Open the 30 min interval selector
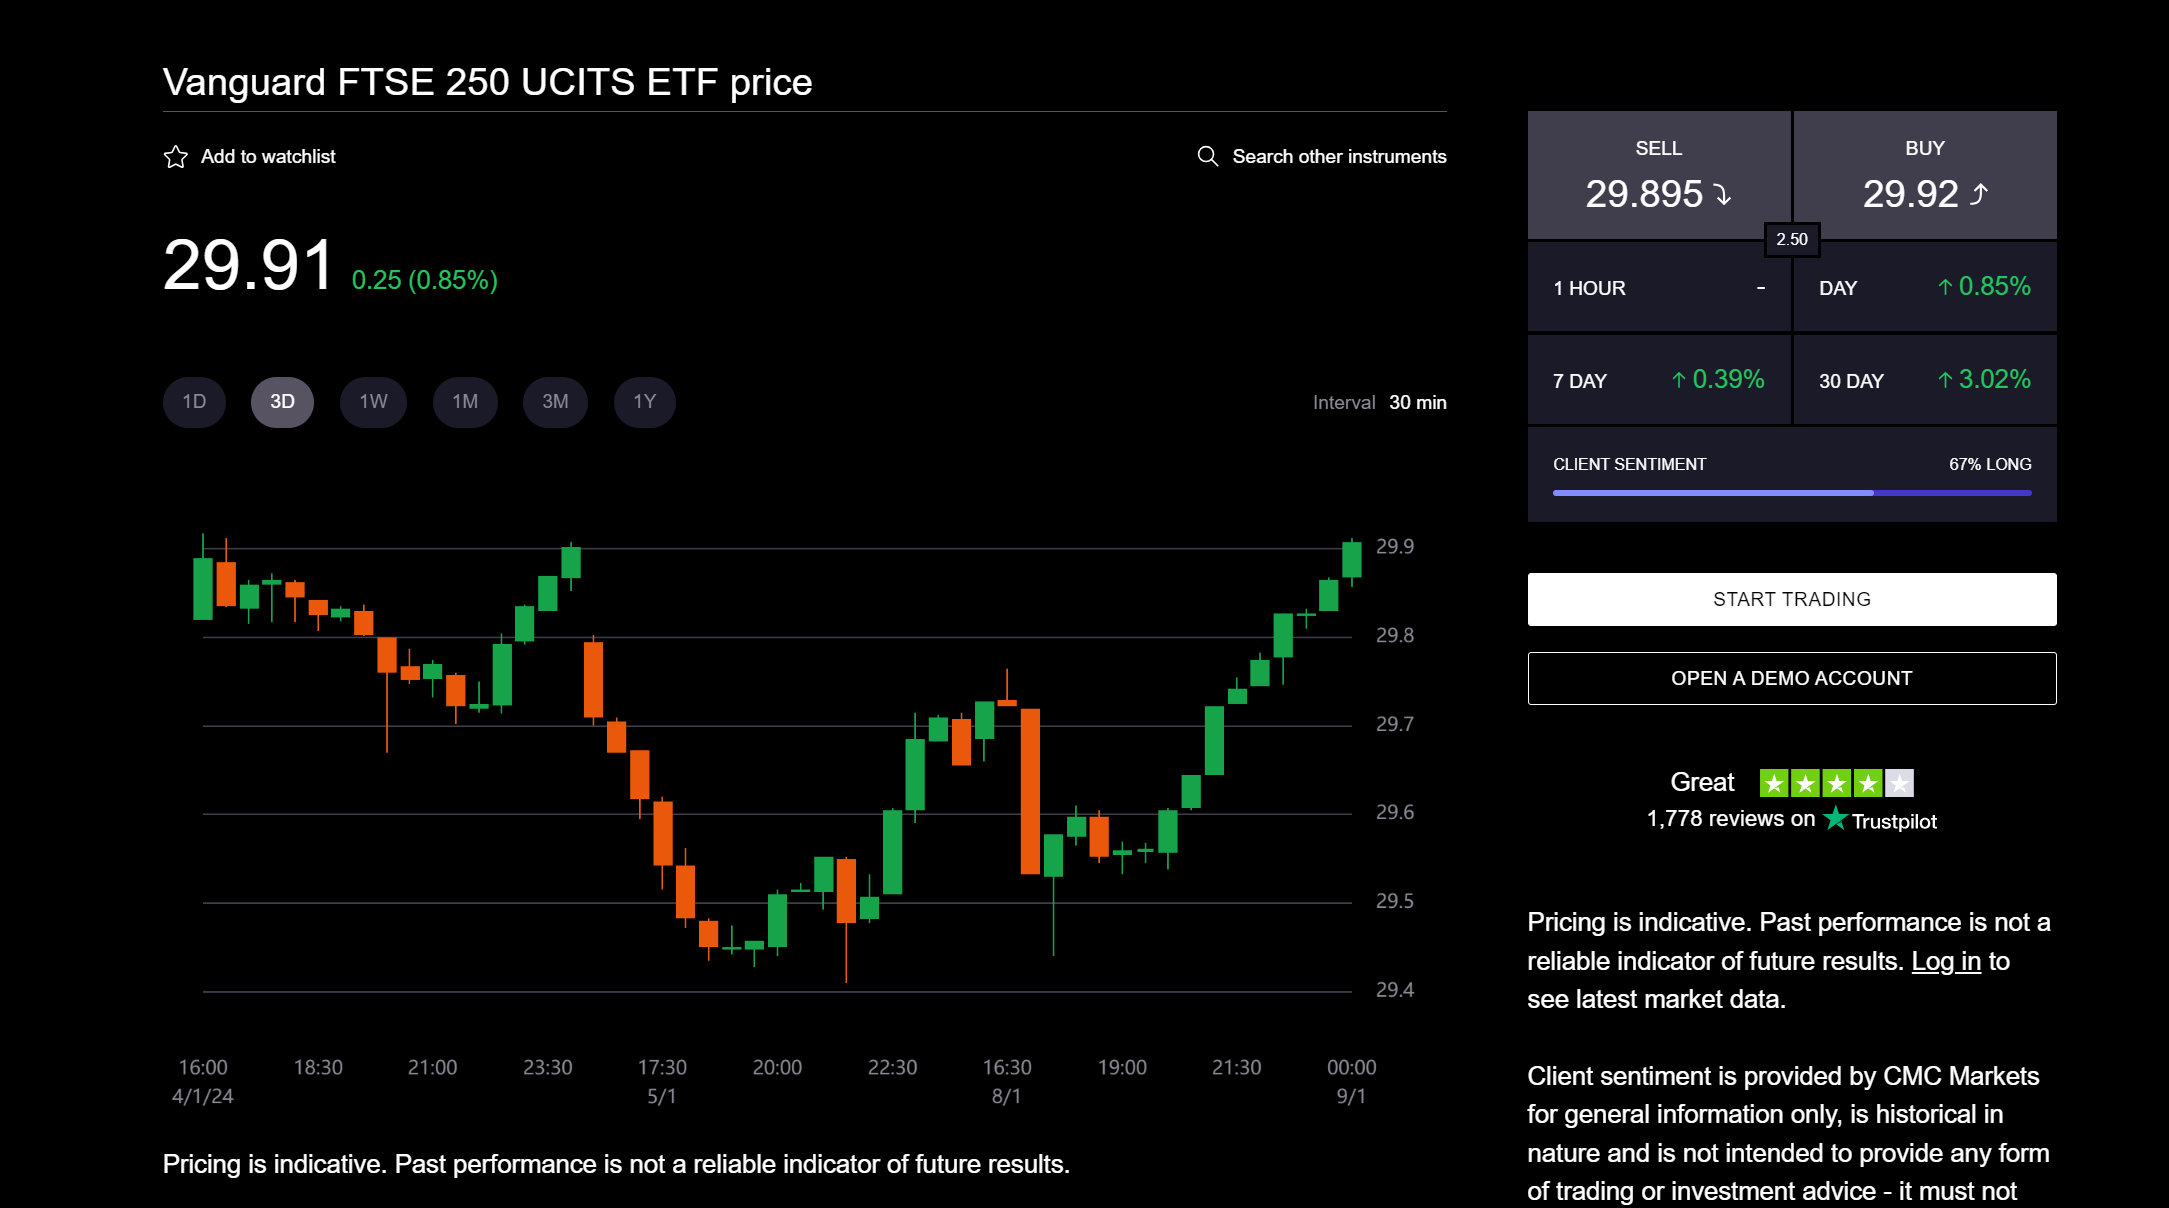This screenshot has width=2169, height=1208. (1417, 402)
